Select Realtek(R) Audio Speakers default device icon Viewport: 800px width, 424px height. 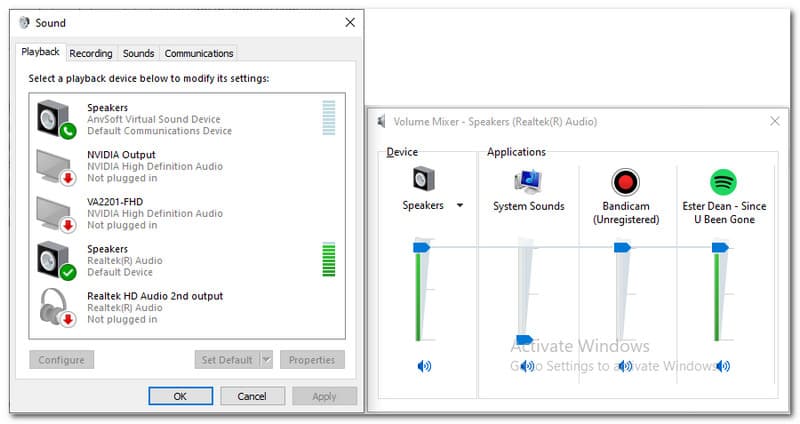pyautogui.click(x=56, y=261)
